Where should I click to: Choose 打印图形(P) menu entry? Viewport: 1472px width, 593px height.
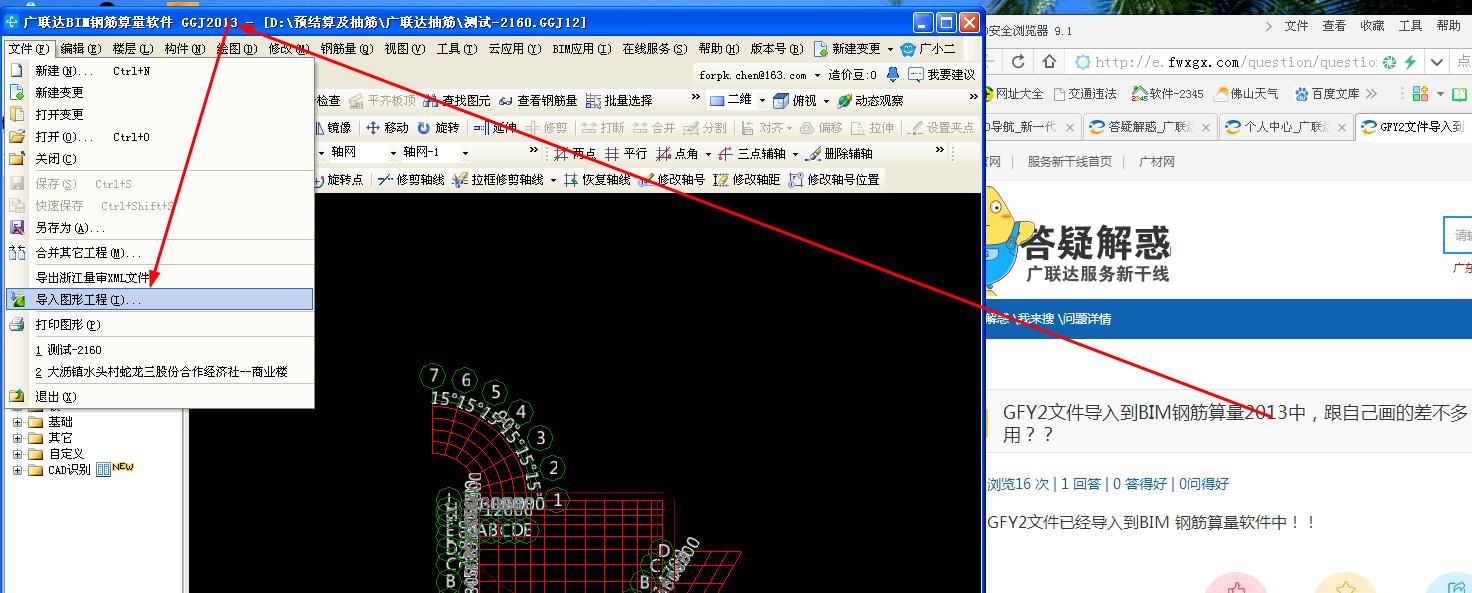(x=160, y=324)
